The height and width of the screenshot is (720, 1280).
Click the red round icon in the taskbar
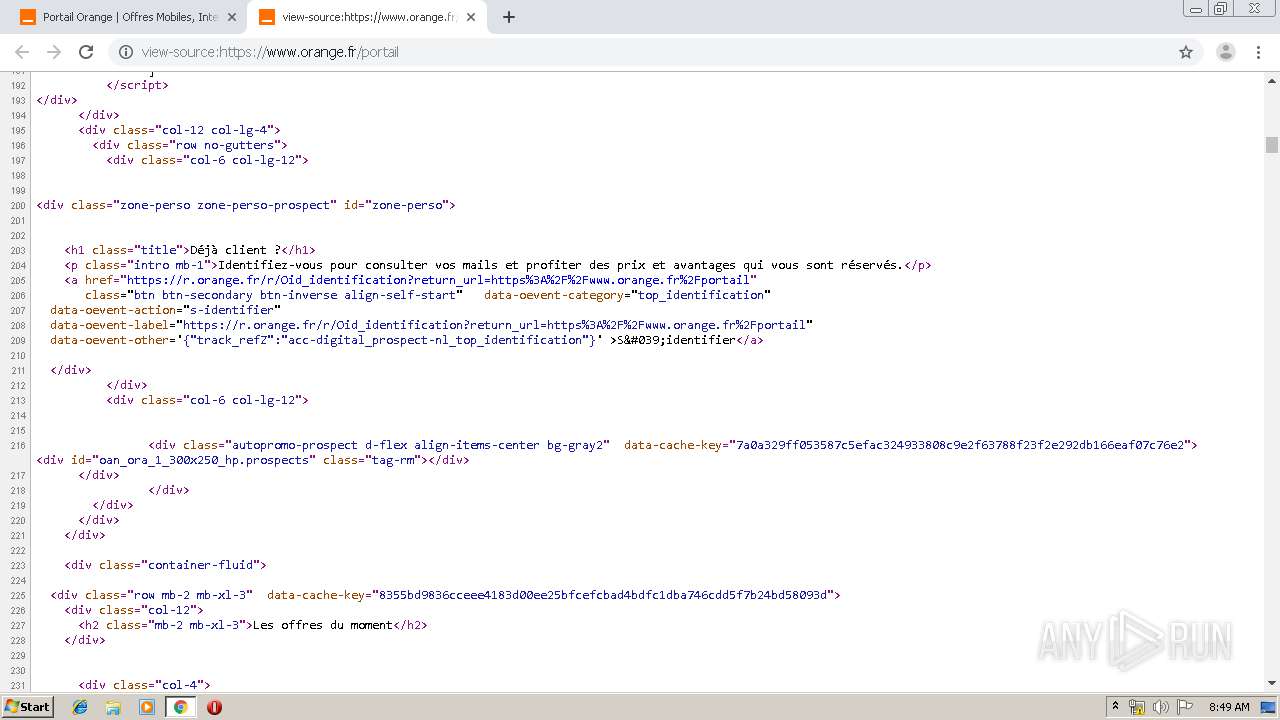[214, 707]
